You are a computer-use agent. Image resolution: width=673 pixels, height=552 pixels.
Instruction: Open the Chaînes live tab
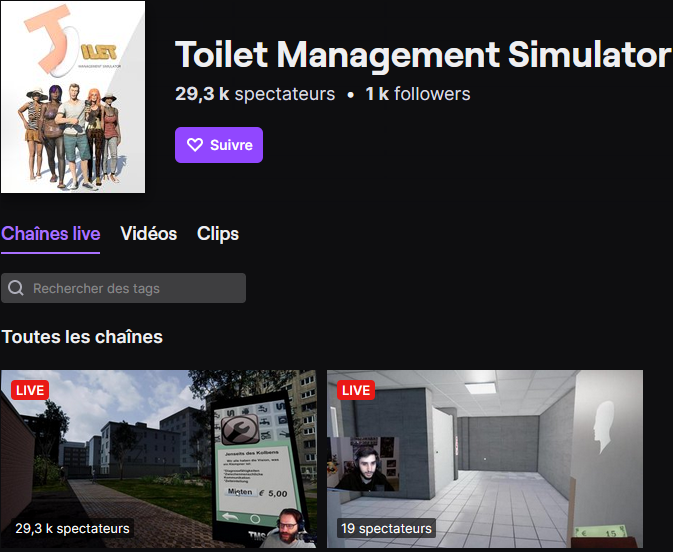[x=51, y=234]
